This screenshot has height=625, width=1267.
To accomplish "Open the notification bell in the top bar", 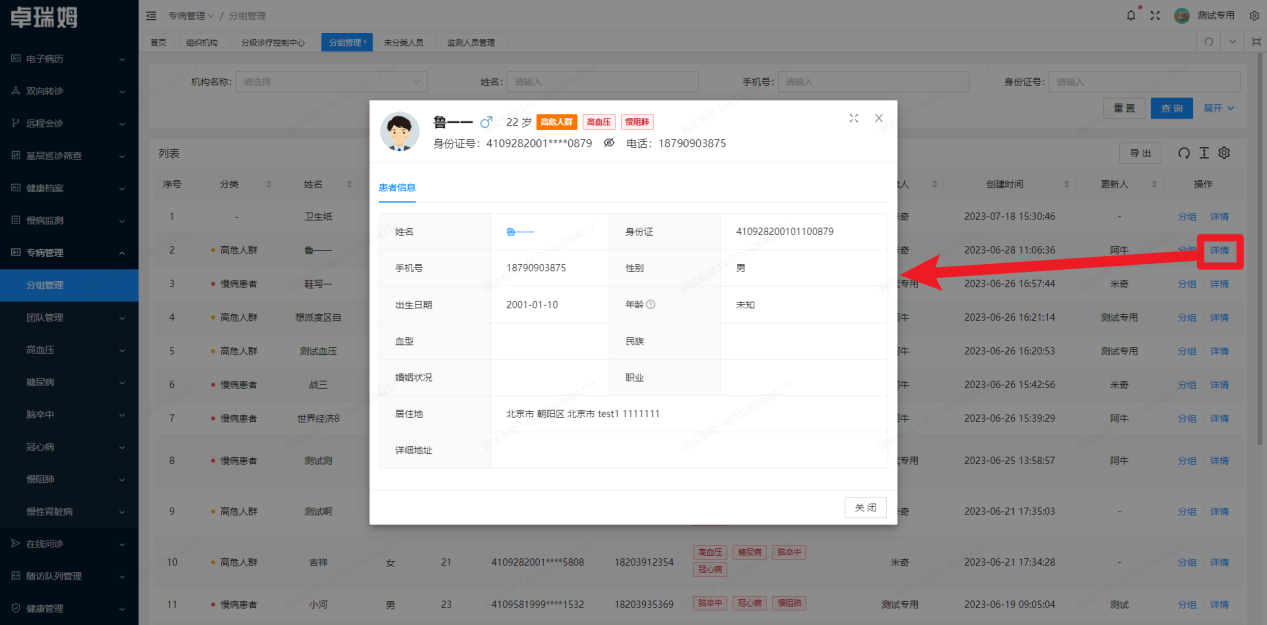I will [1130, 15].
